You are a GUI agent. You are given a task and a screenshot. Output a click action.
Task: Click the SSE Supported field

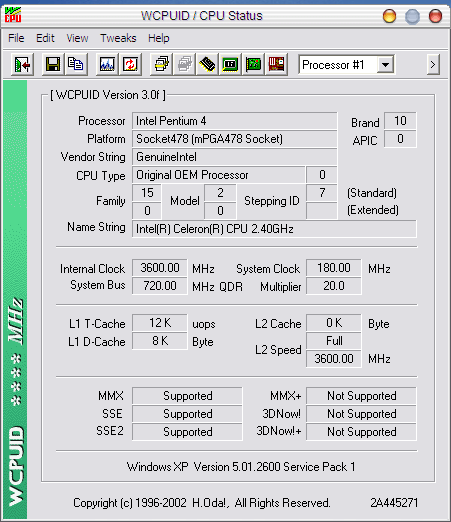[187, 414]
